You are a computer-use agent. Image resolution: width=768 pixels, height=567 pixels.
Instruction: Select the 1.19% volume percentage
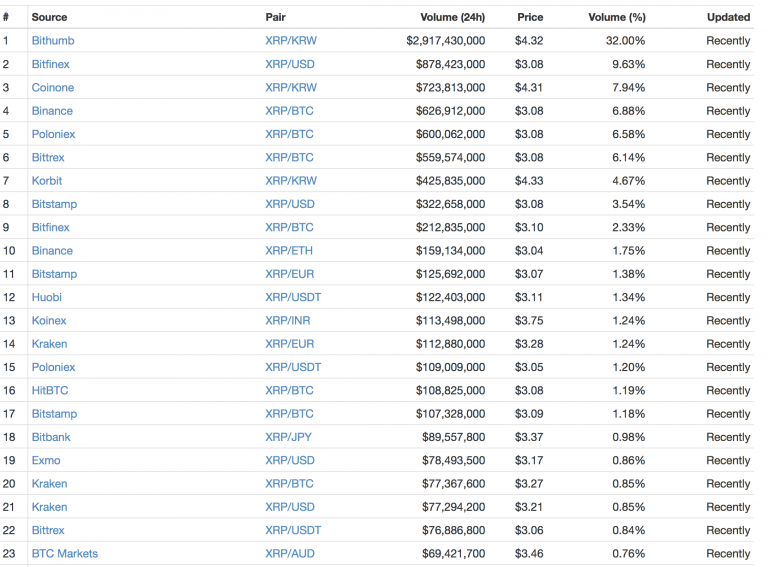point(629,391)
